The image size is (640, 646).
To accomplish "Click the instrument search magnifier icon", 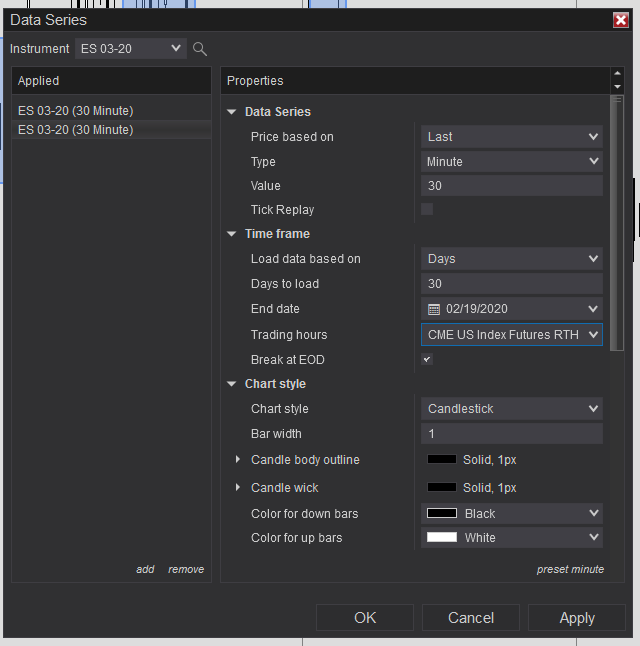I will click(200, 49).
